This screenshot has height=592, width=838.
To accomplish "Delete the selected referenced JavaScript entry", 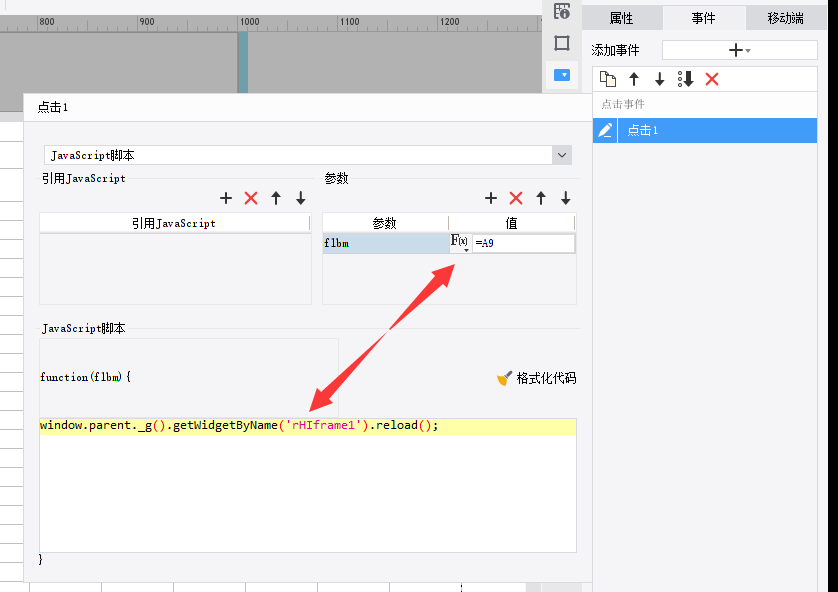I will (251, 198).
